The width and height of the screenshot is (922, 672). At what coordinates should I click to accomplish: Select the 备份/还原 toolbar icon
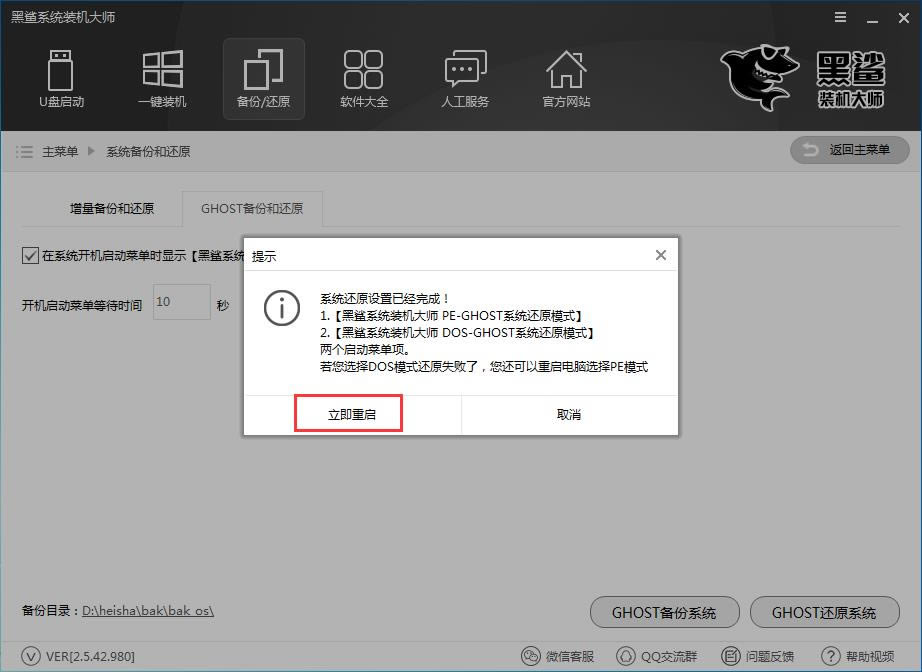click(263, 79)
